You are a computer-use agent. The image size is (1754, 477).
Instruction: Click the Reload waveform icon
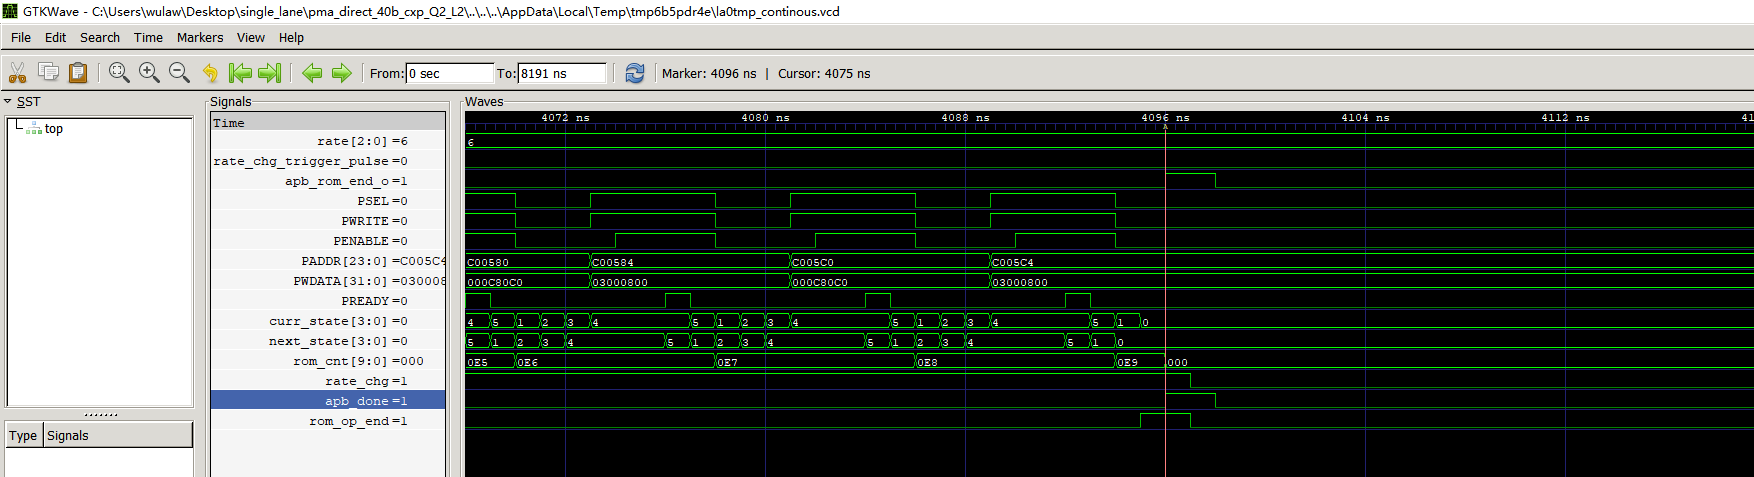point(635,73)
